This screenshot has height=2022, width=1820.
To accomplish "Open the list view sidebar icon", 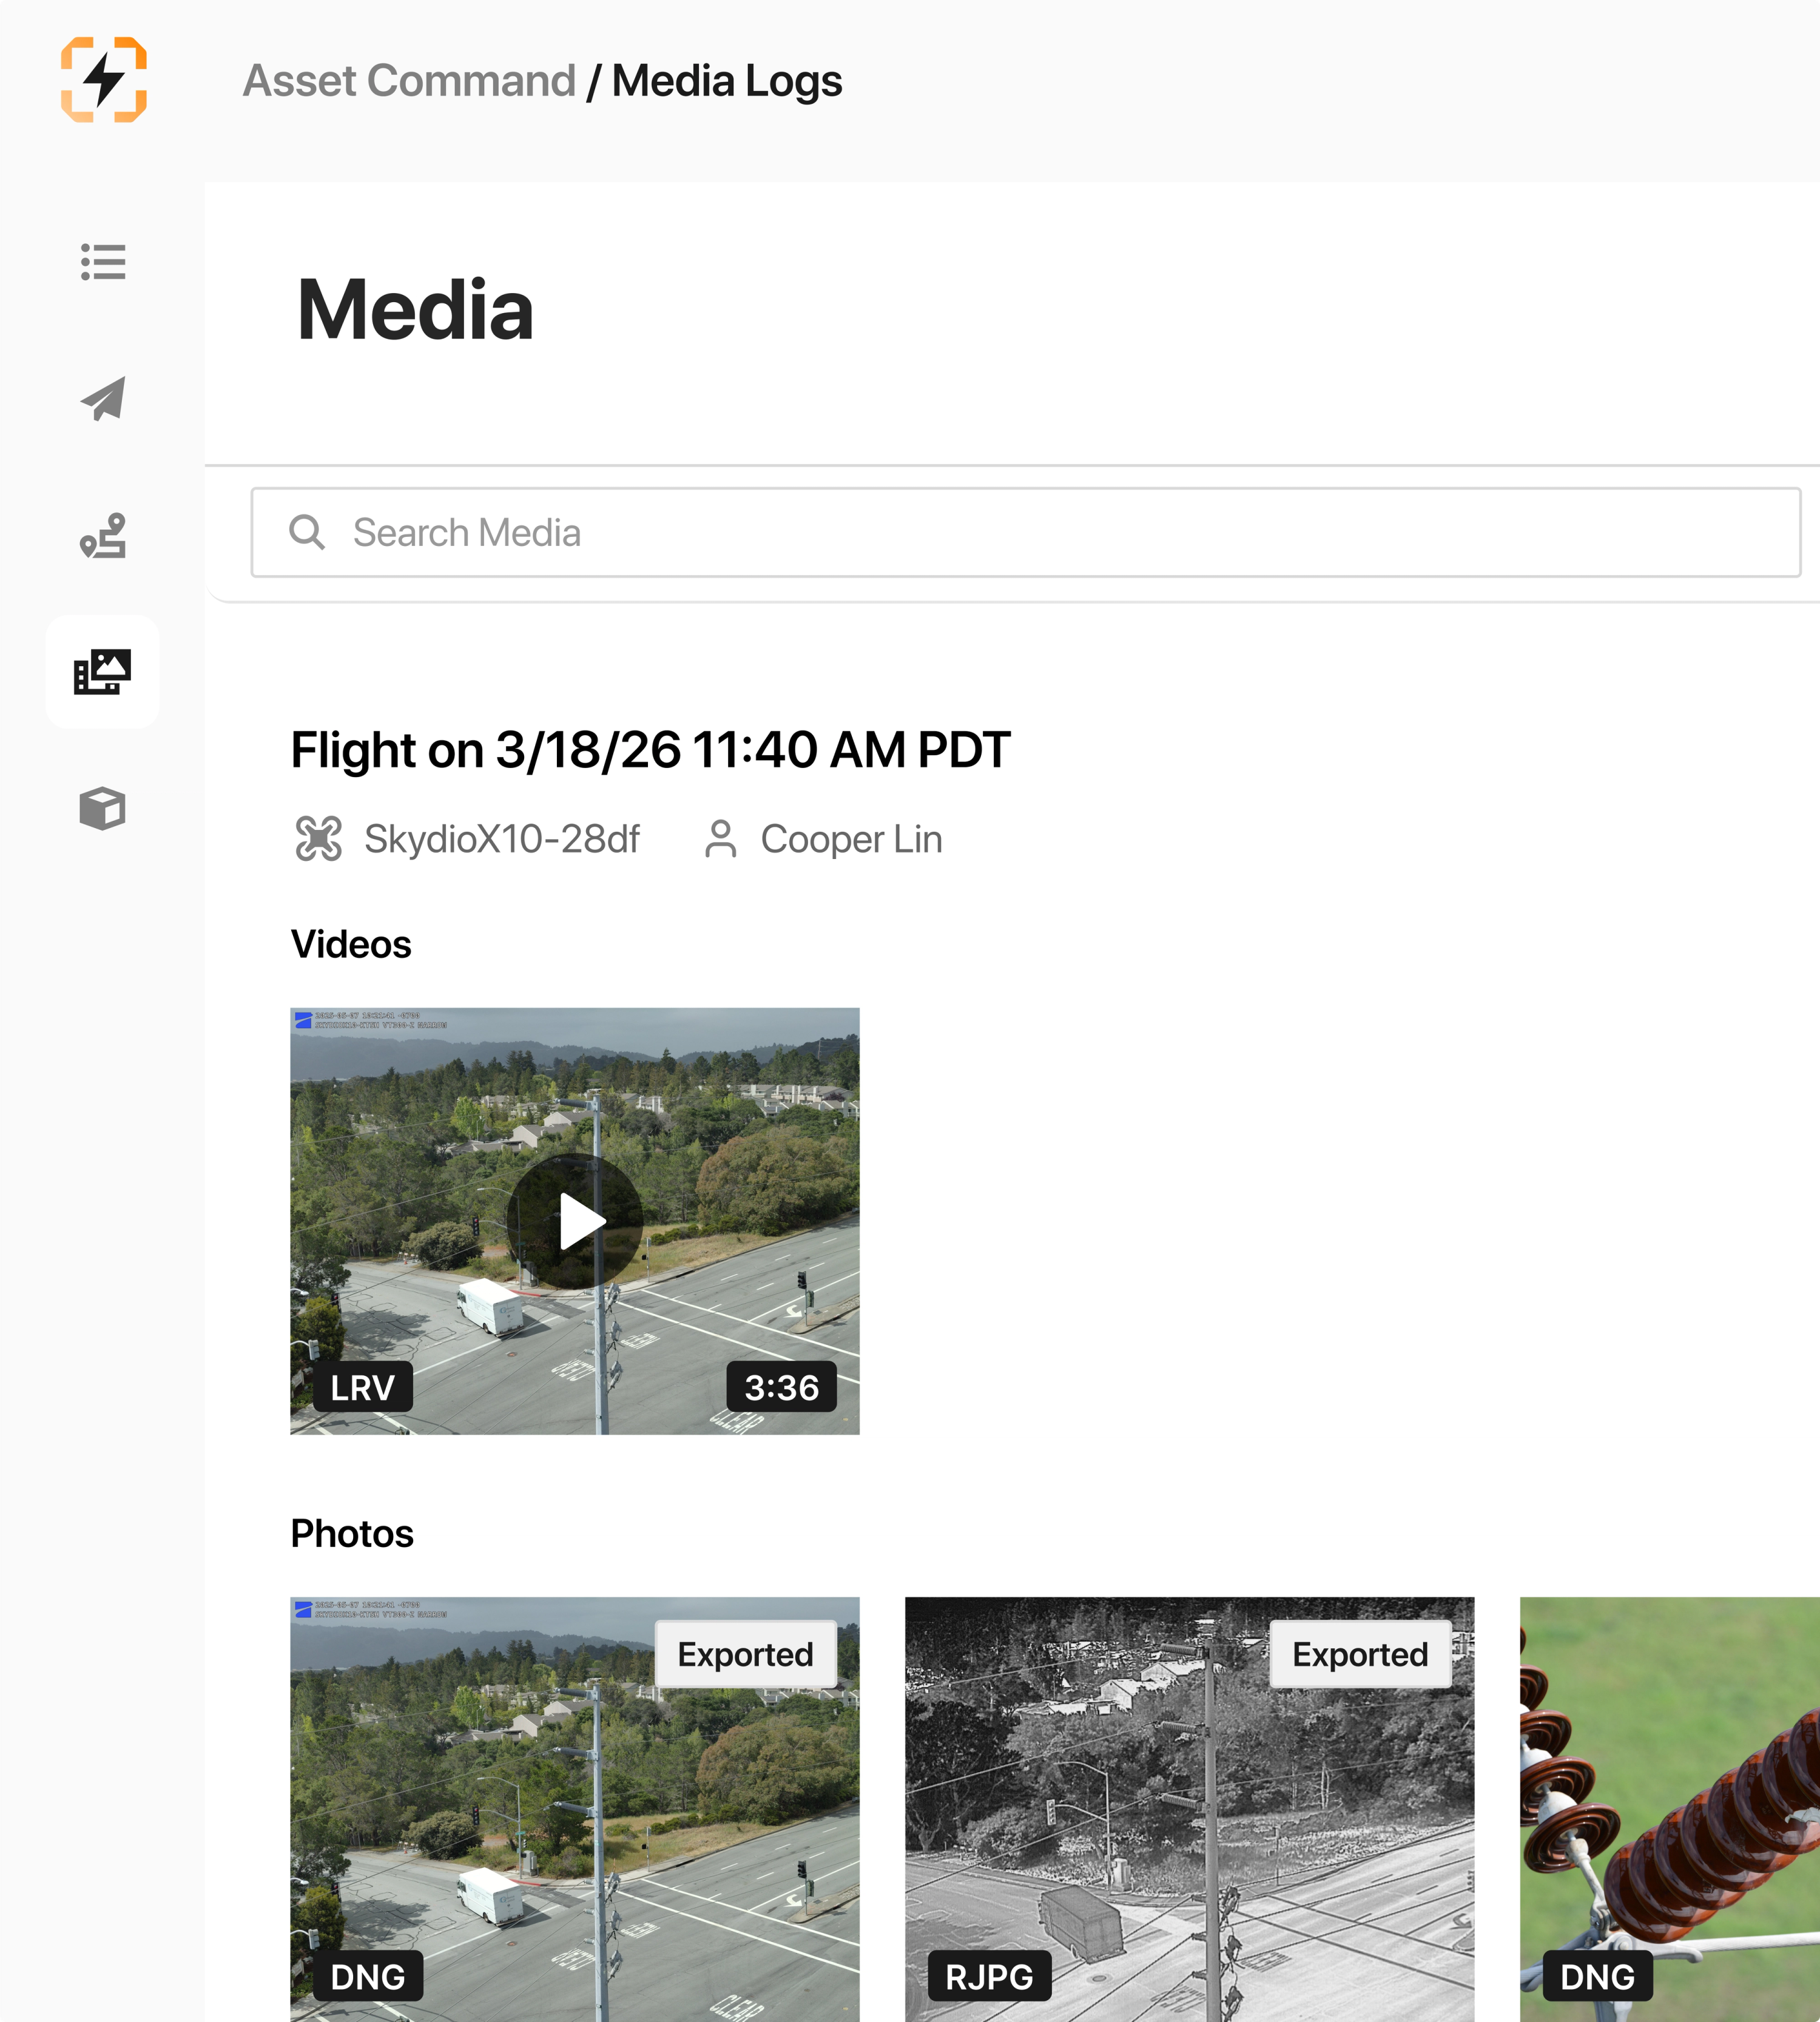I will 103,262.
